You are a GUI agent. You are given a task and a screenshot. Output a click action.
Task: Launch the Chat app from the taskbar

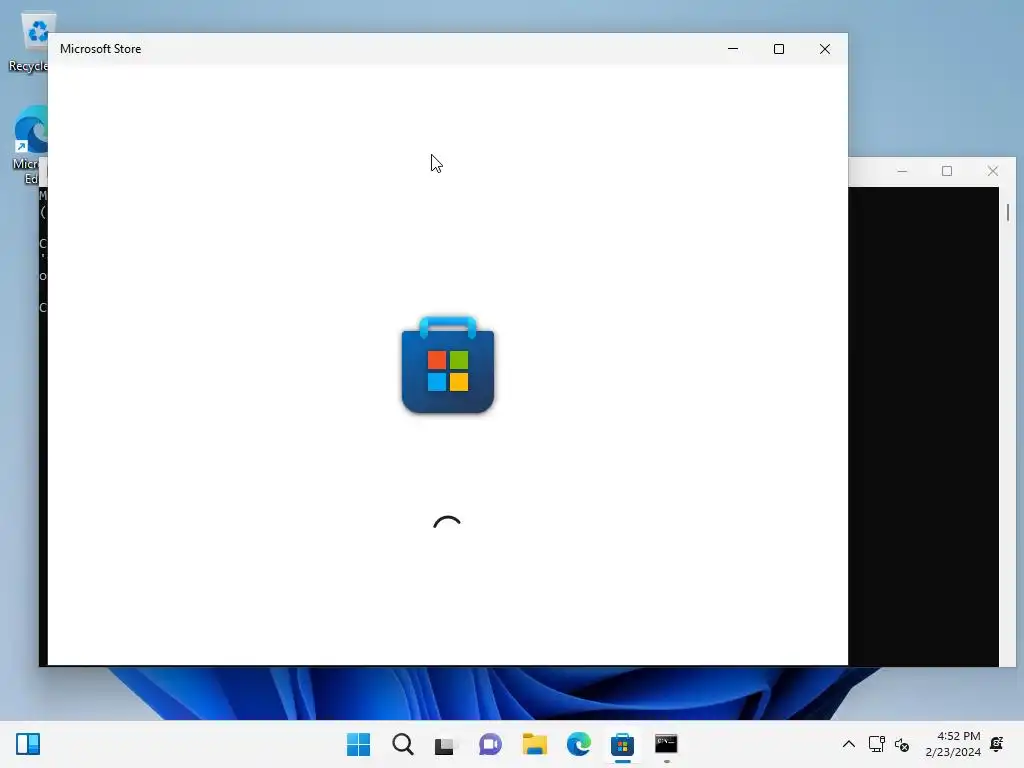click(x=490, y=744)
